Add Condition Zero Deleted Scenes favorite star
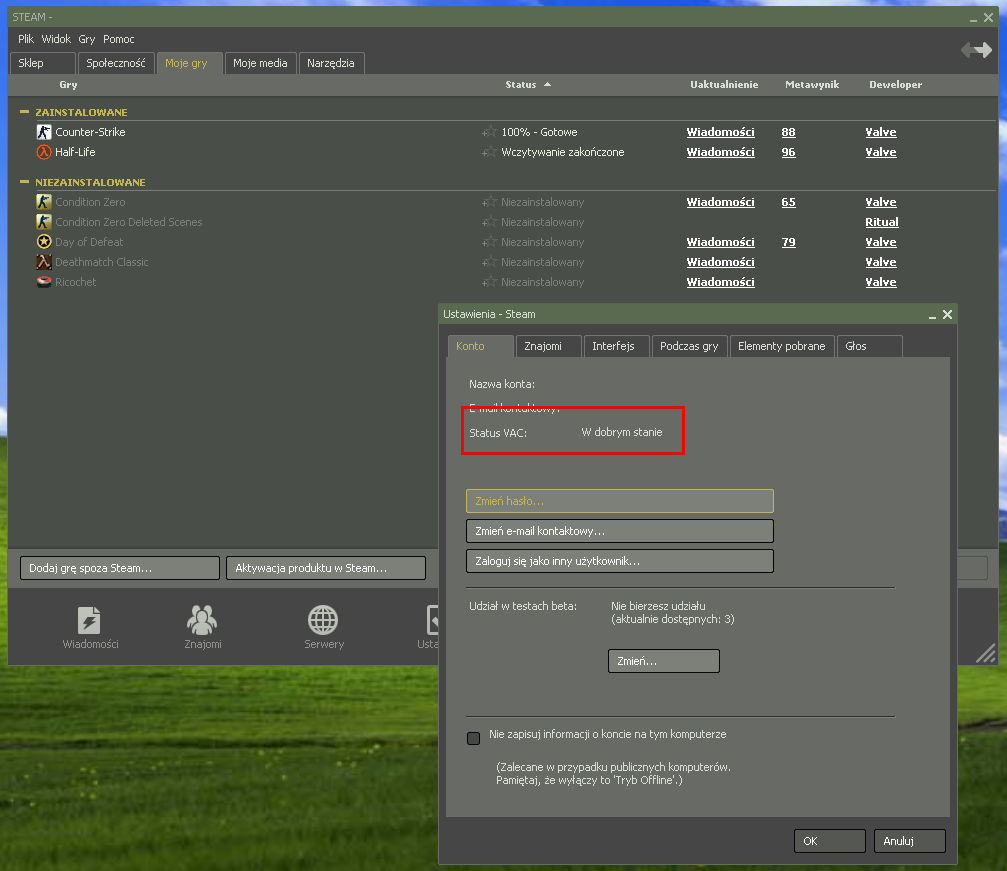This screenshot has height=871, width=1007. [489, 222]
